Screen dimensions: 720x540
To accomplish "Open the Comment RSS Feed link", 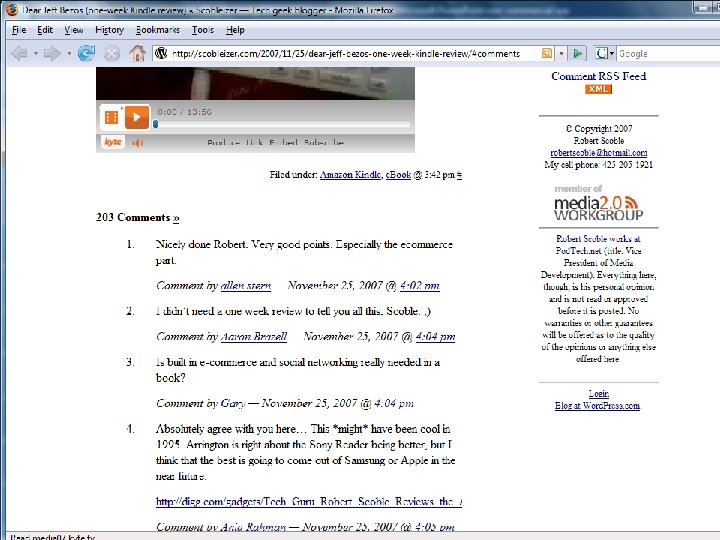I will click(598, 76).
